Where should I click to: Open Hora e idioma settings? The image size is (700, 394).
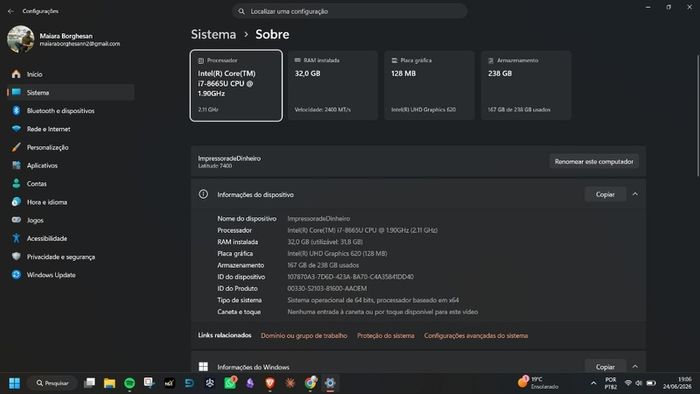[71, 202]
